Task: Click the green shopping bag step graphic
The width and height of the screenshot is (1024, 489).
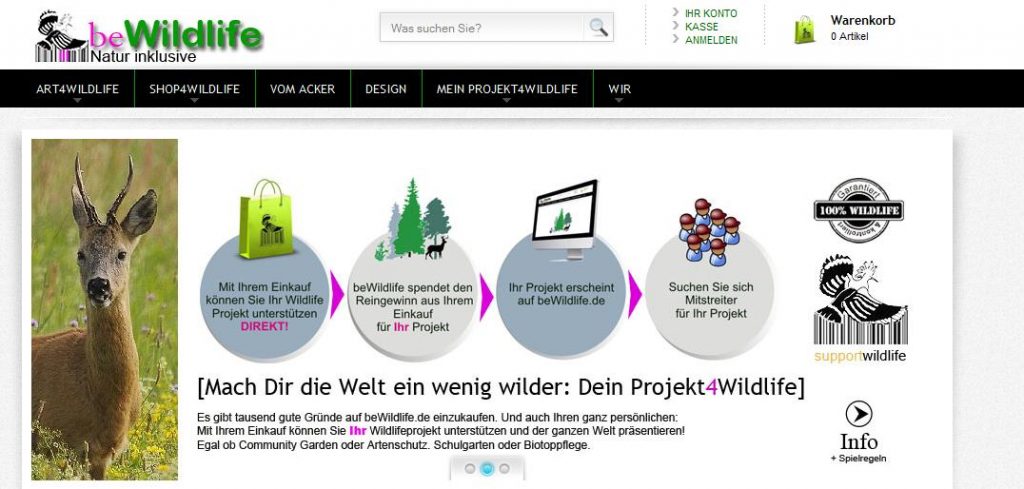Action: (x=265, y=213)
